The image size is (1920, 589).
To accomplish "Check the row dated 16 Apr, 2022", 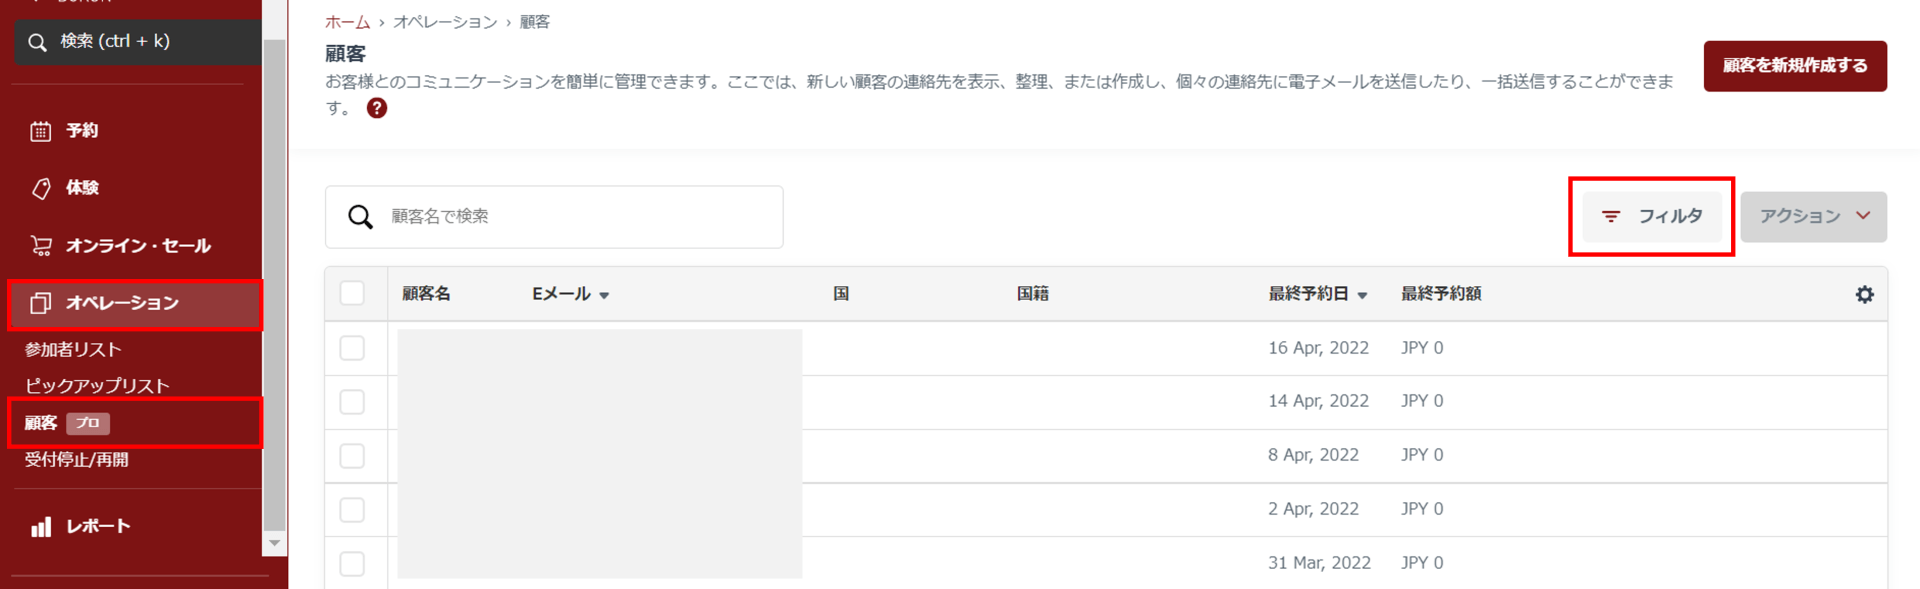I will 352,348.
